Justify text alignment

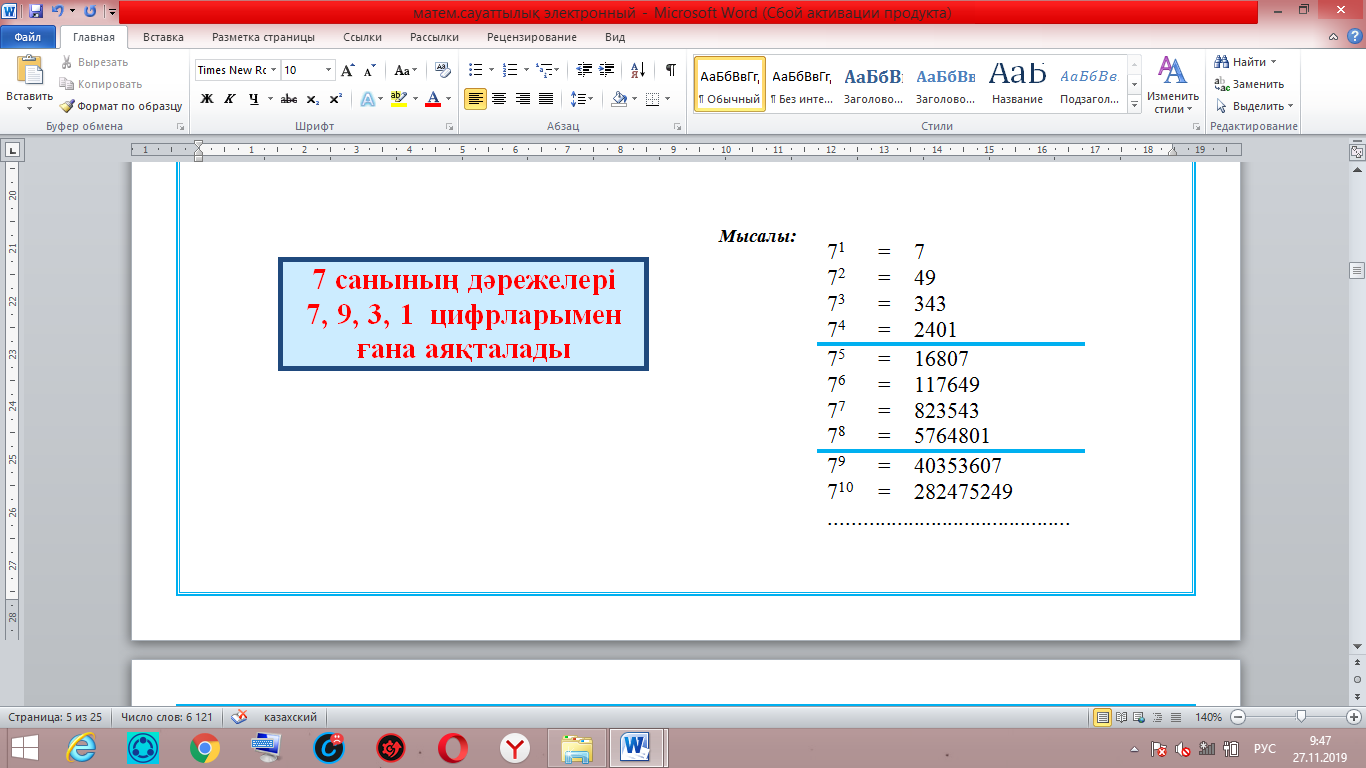click(x=546, y=99)
